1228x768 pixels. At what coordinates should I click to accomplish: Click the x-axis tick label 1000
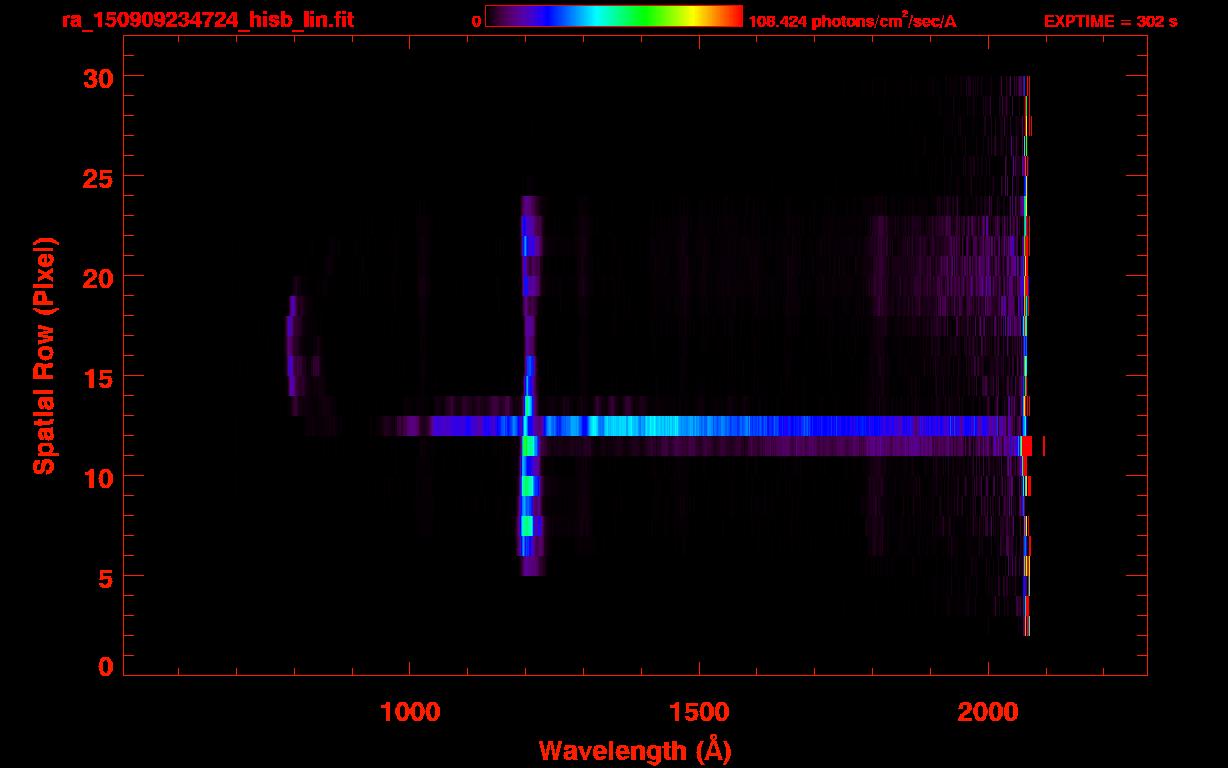pyautogui.click(x=410, y=712)
